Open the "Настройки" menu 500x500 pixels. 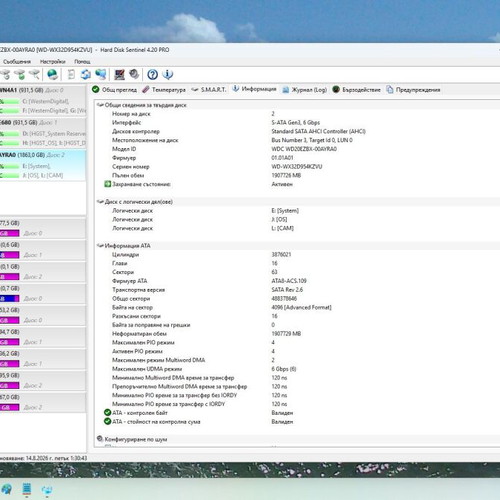pyautogui.click(x=53, y=62)
